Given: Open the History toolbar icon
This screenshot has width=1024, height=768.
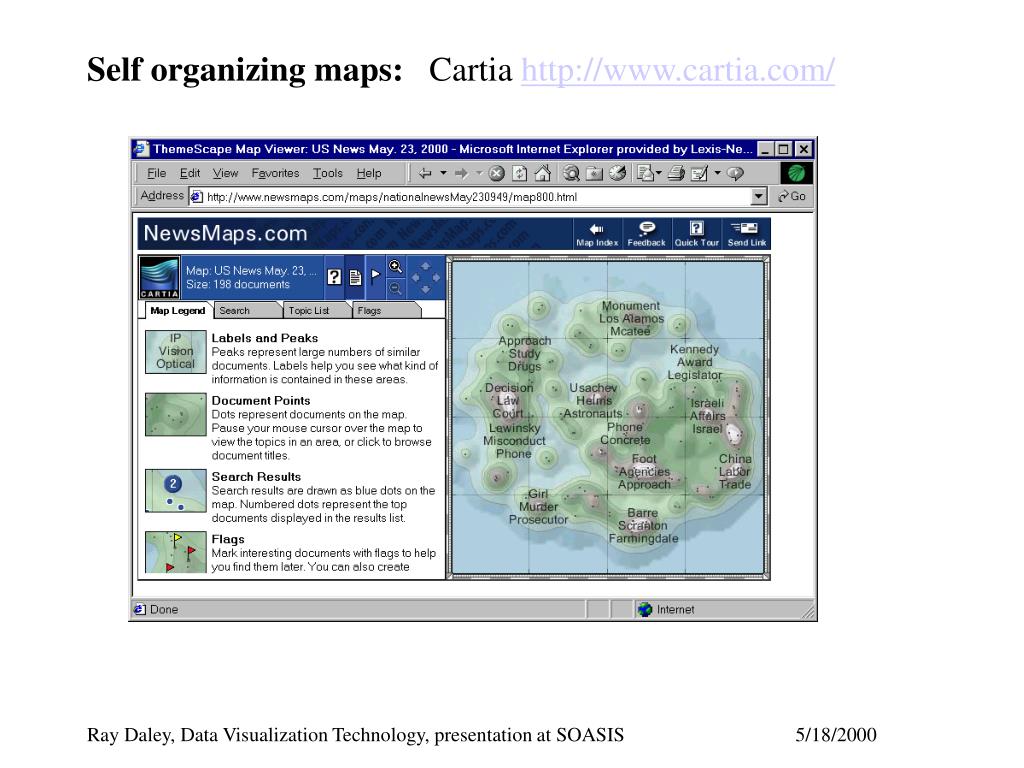Looking at the screenshot, I should pos(617,174).
